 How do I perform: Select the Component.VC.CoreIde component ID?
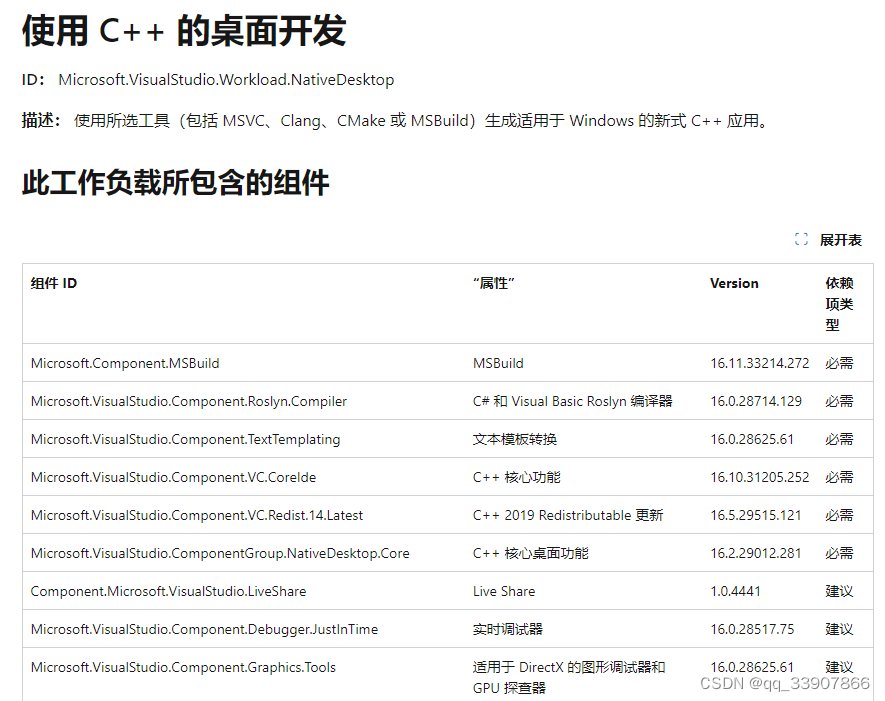[x=173, y=477]
